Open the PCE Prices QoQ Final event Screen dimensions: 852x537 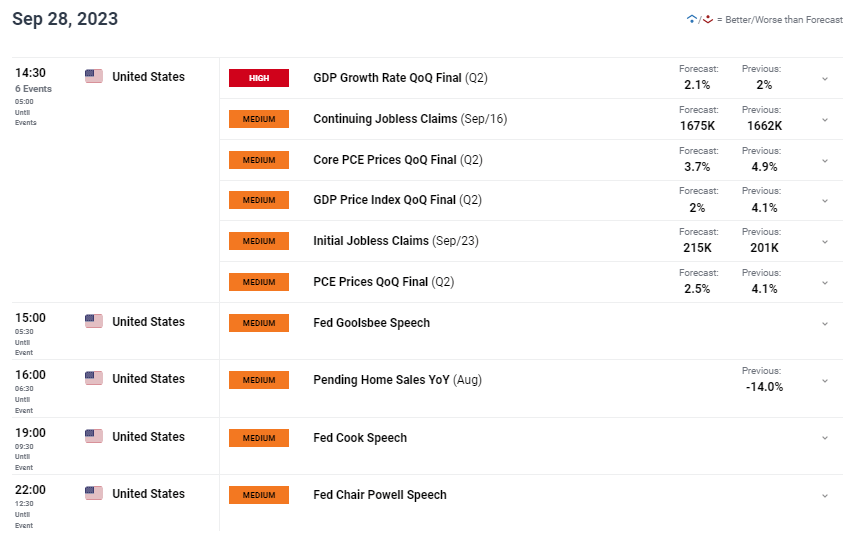point(384,282)
